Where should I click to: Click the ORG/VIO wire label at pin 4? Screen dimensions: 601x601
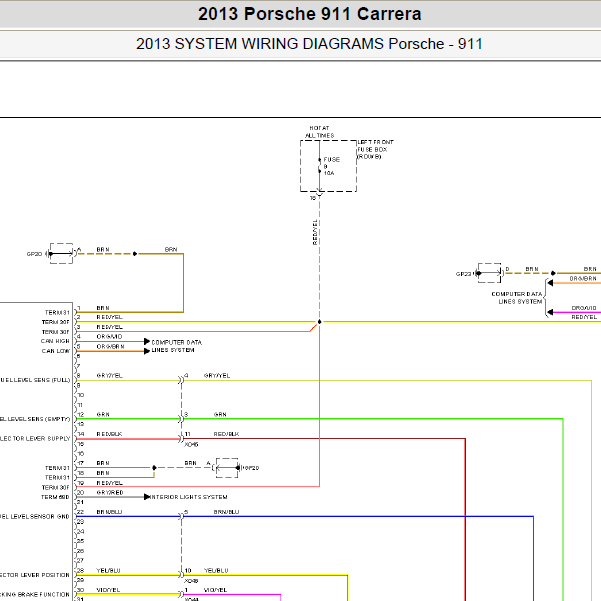(109, 337)
